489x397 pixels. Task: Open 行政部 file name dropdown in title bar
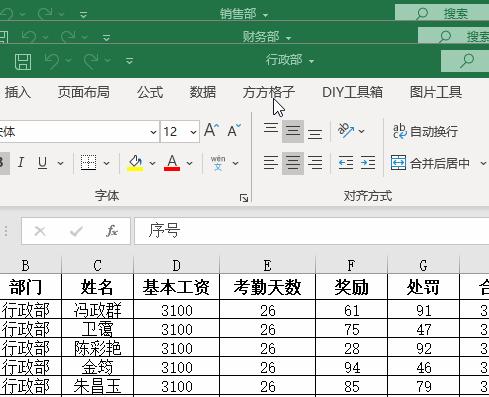pos(311,61)
